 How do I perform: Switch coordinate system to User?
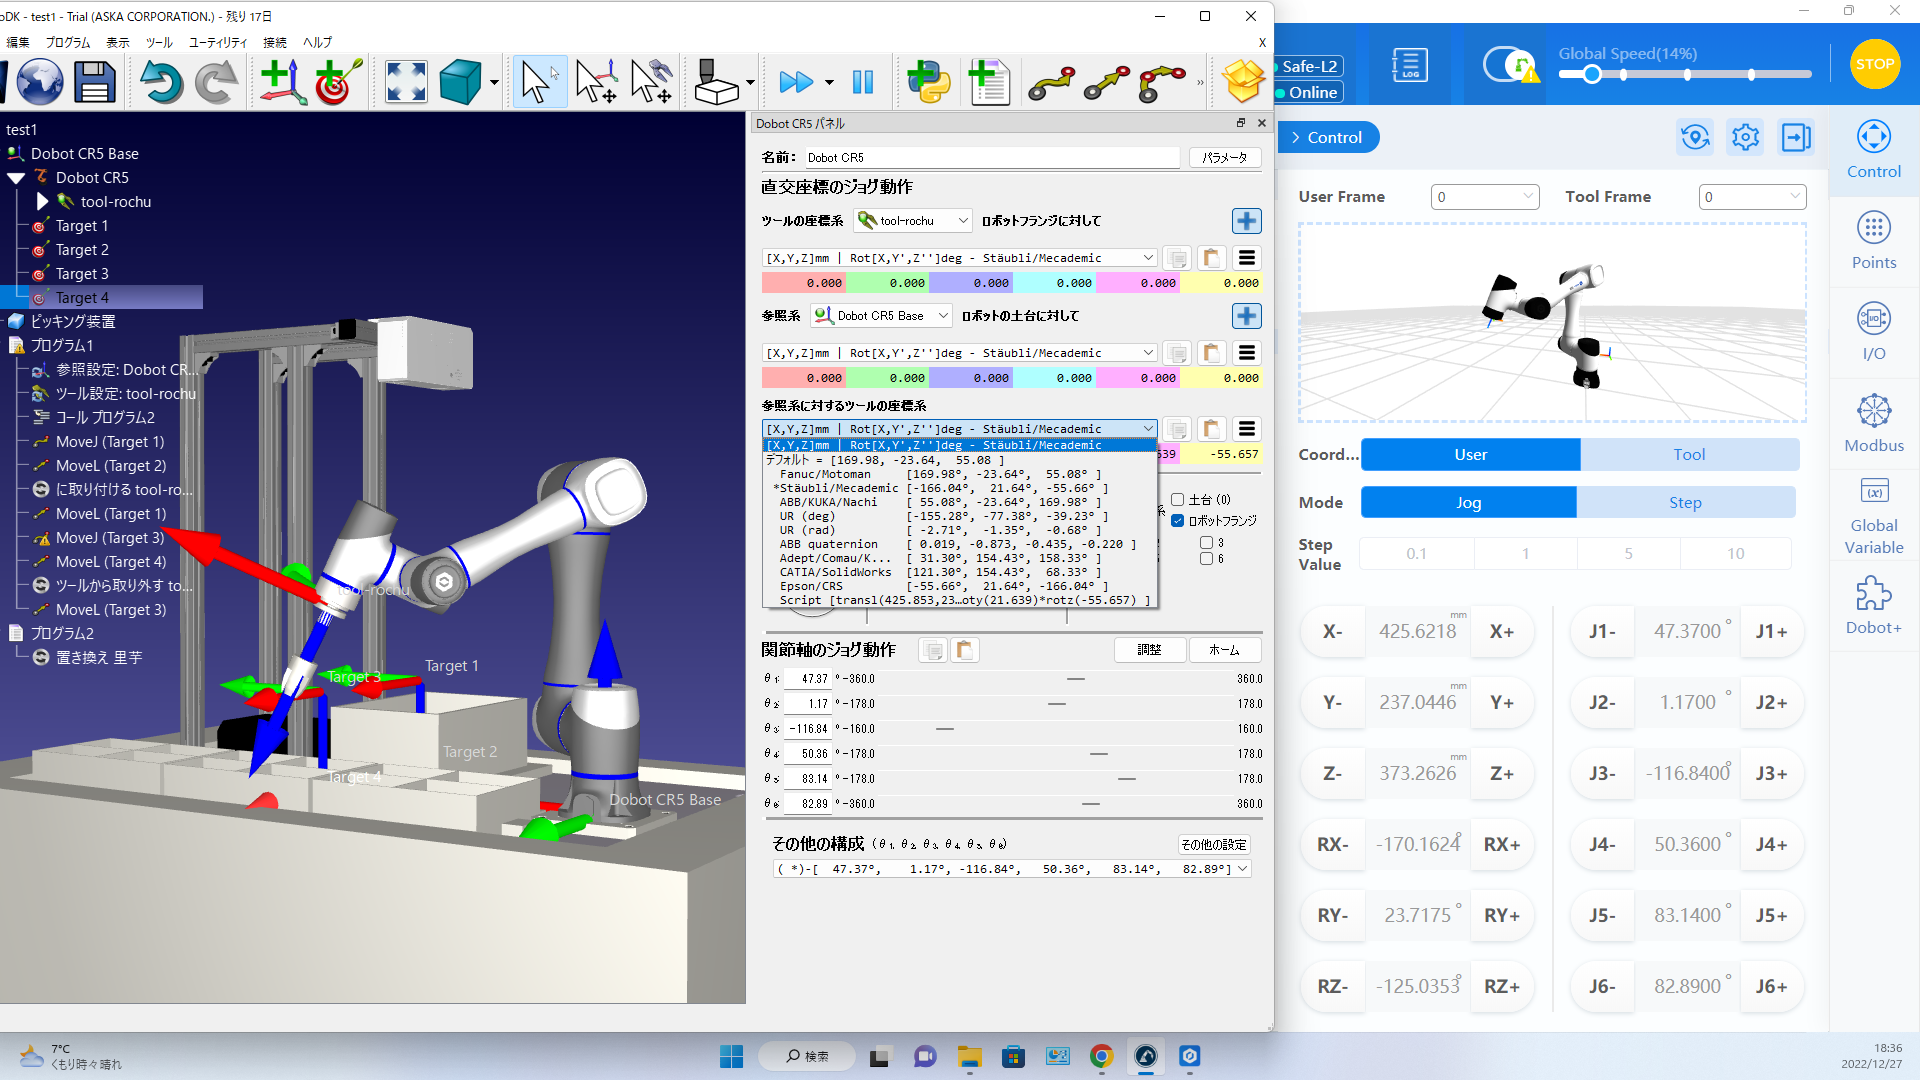click(x=1470, y=454)
